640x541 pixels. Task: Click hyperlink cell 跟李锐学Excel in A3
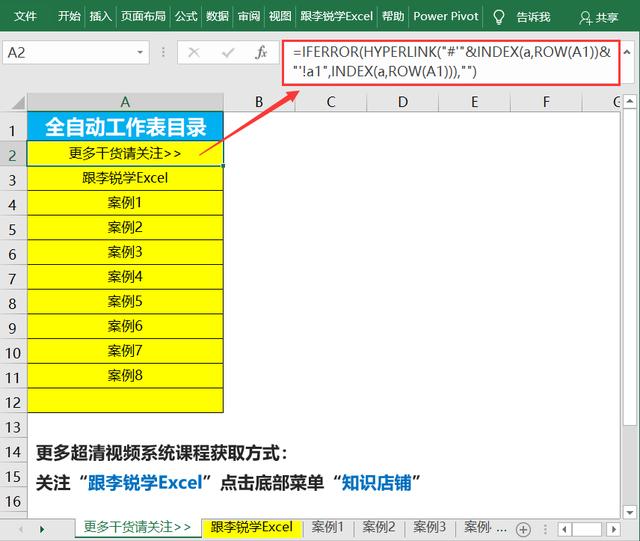coord(125,178)
